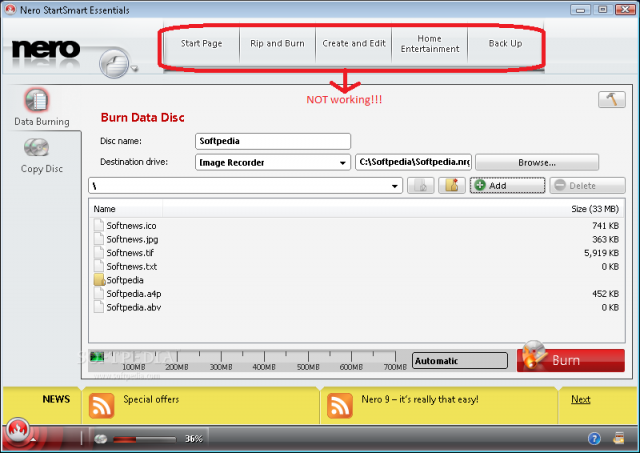Click the Delete button
Screen dimensions: 640x453
587,186
